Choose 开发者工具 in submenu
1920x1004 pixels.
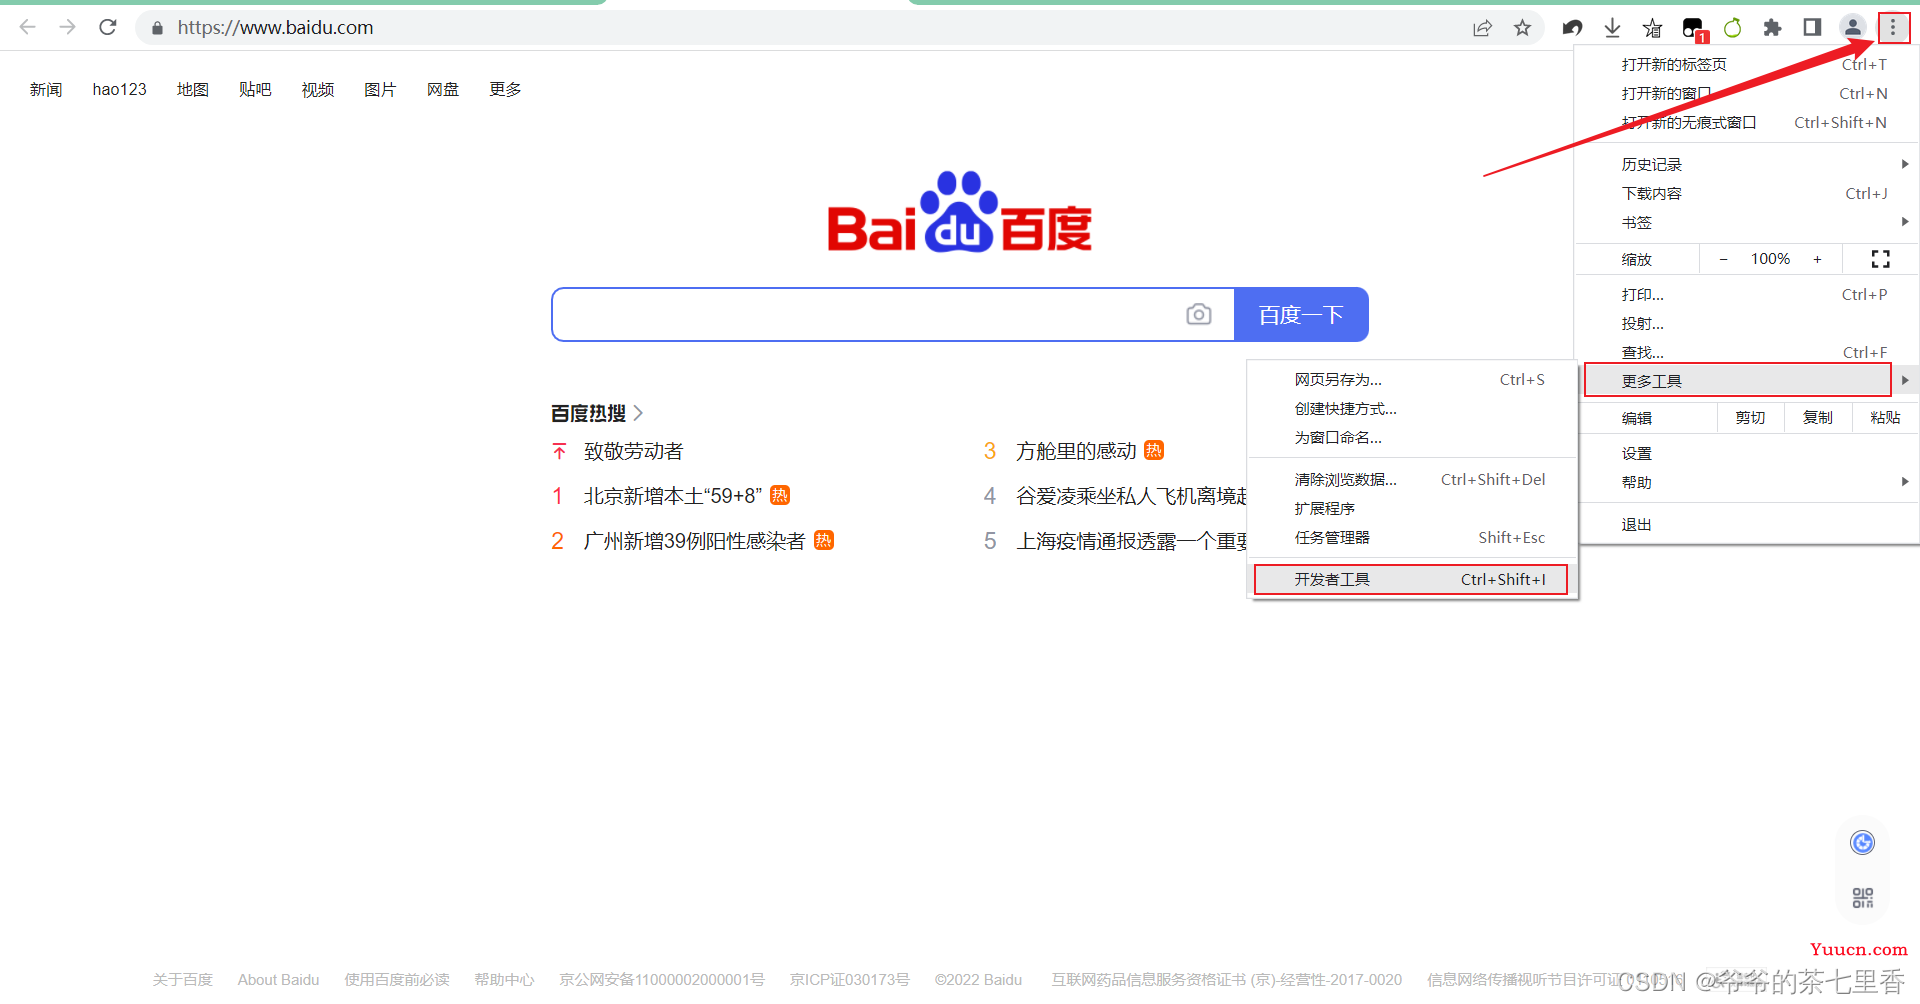[1411, 579]
